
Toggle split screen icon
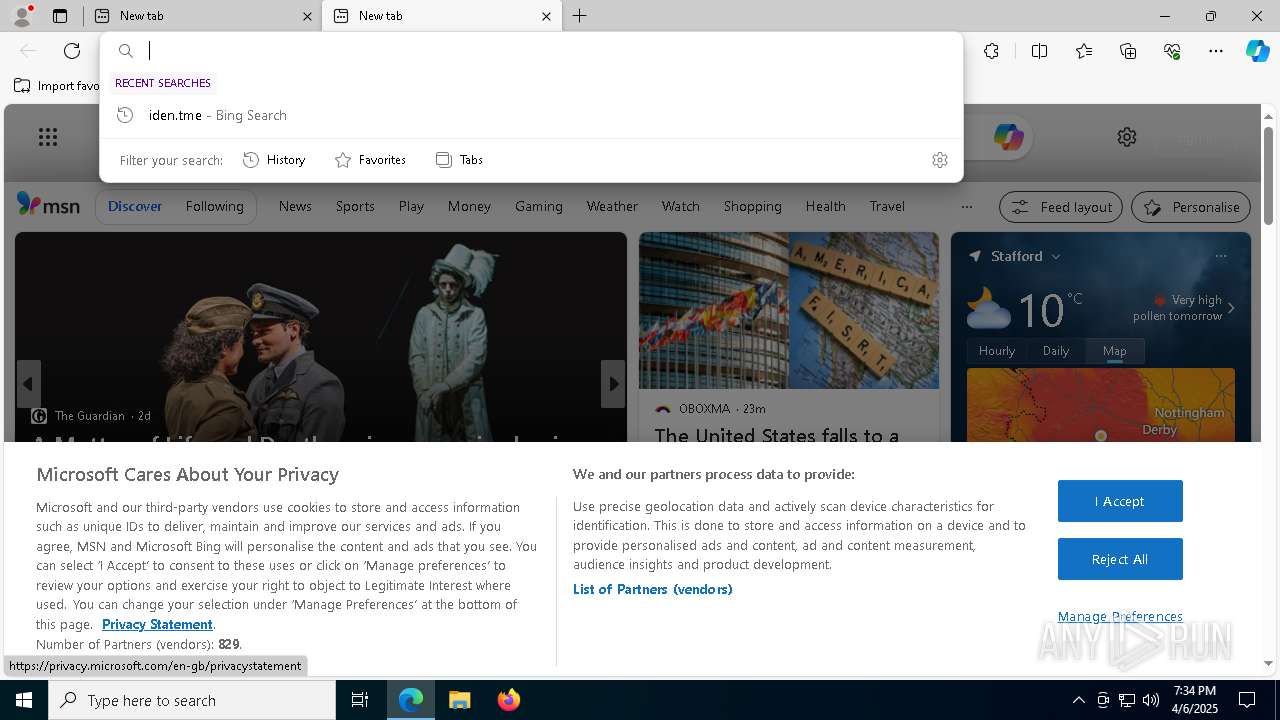click(x=1039, y=51)
